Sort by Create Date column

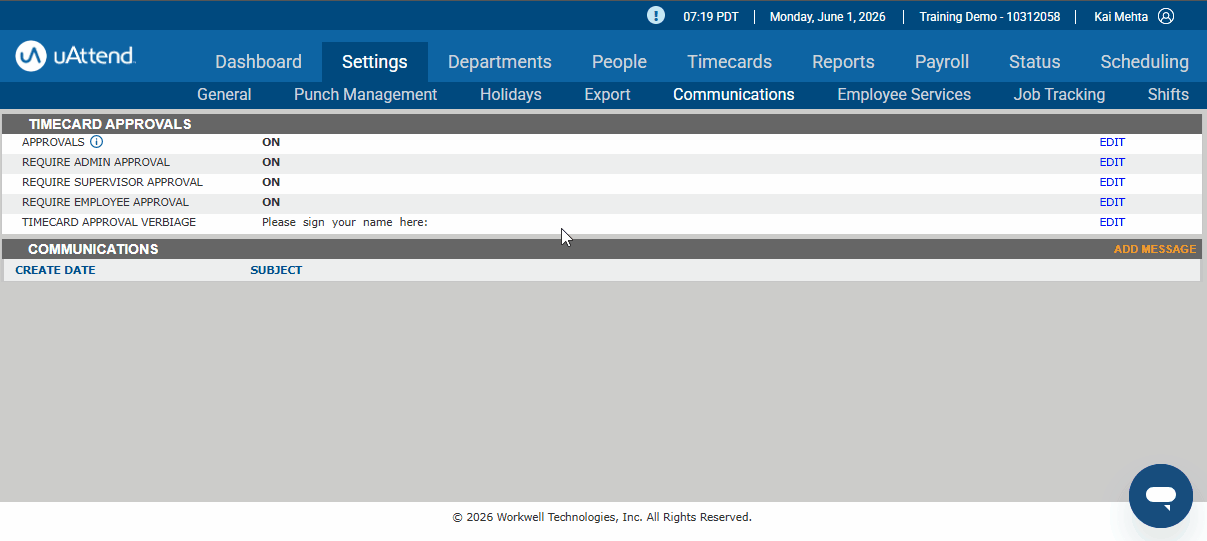55,270
